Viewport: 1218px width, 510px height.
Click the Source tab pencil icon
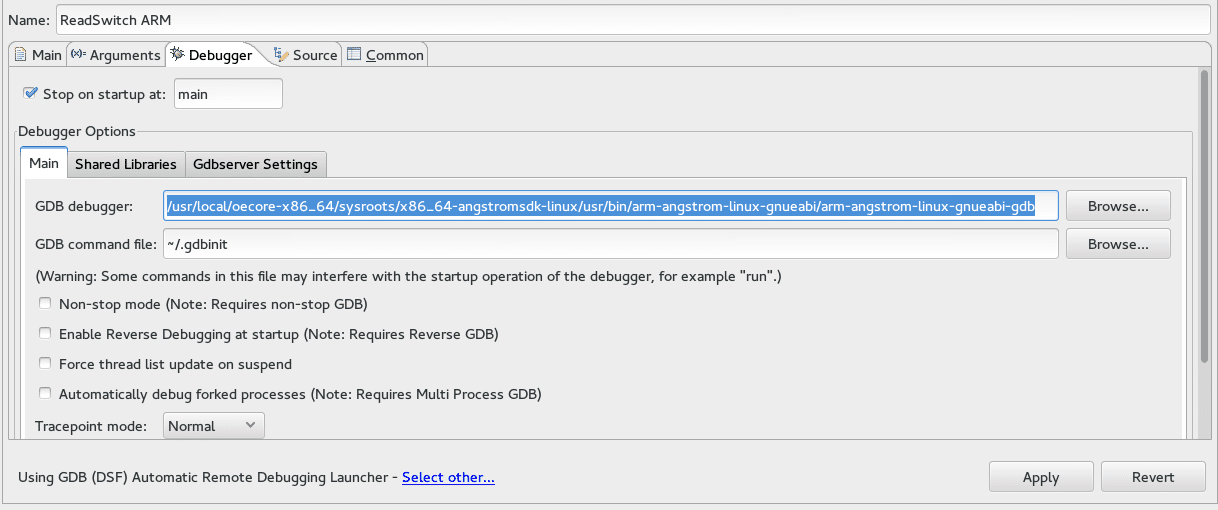pyautogui.click(x=282, y=55)
